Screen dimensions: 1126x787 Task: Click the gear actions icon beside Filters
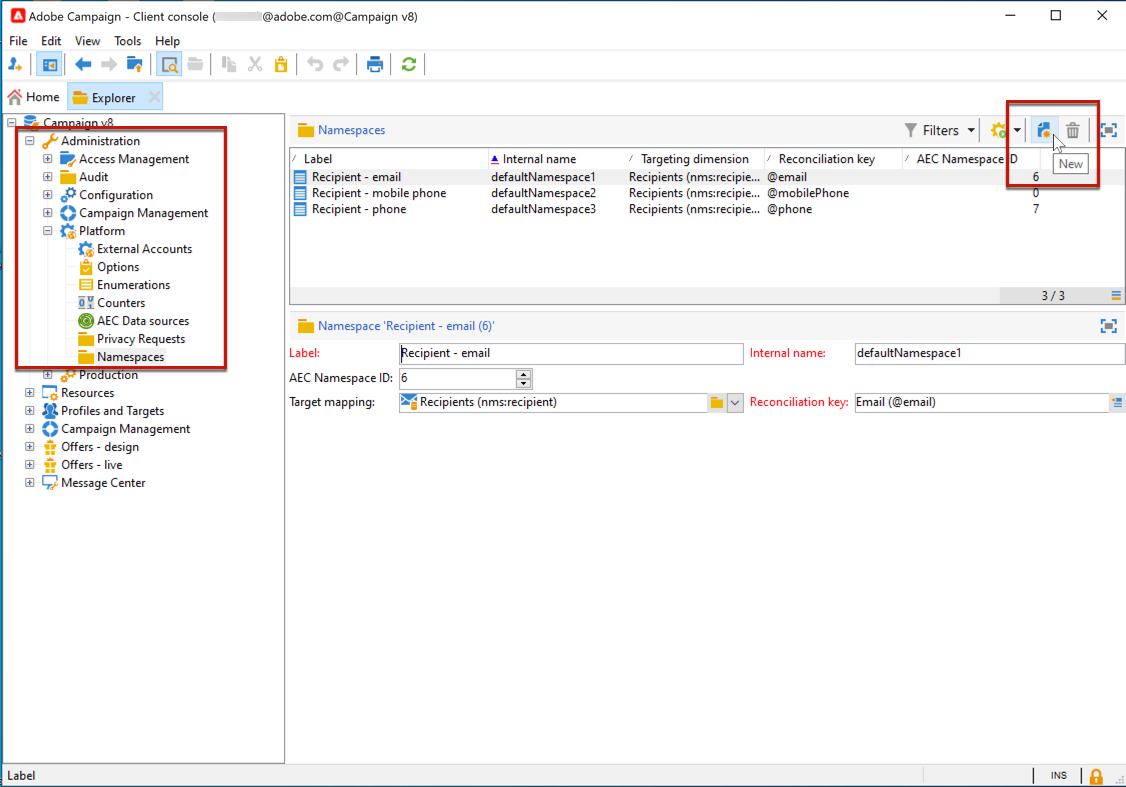(x=998, y=130)
